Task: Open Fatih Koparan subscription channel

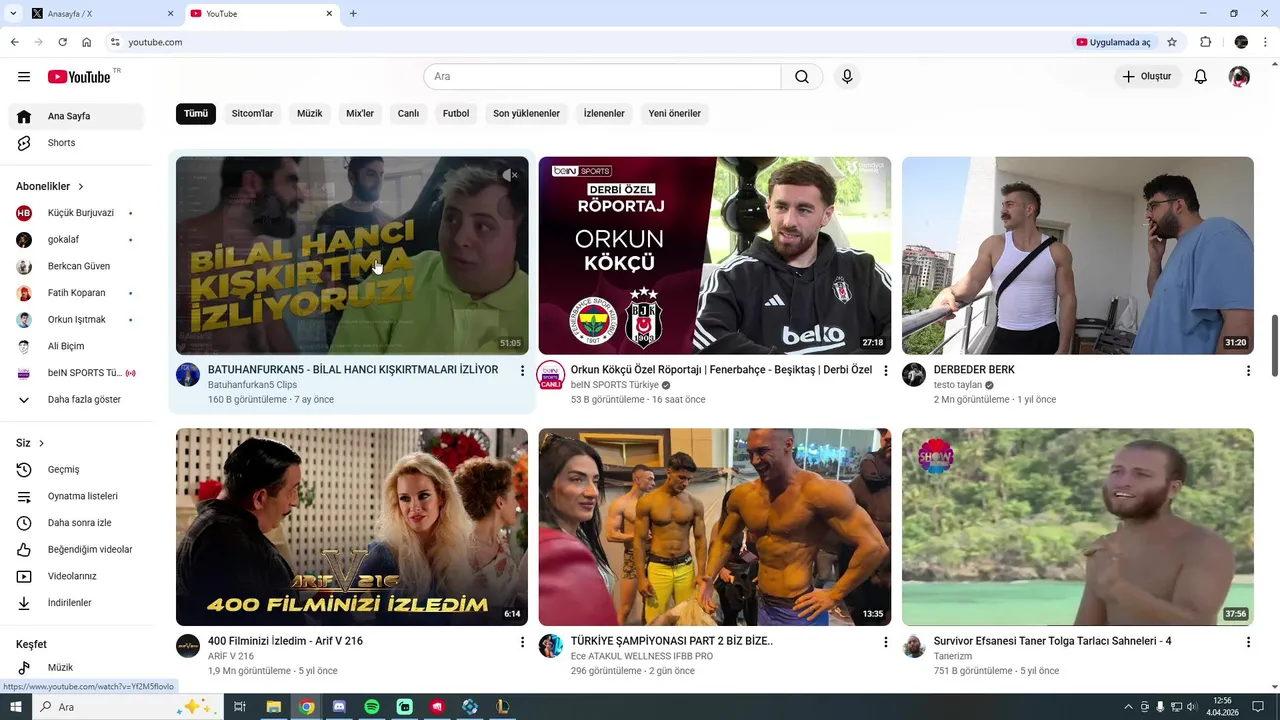Action: point(76,293)
